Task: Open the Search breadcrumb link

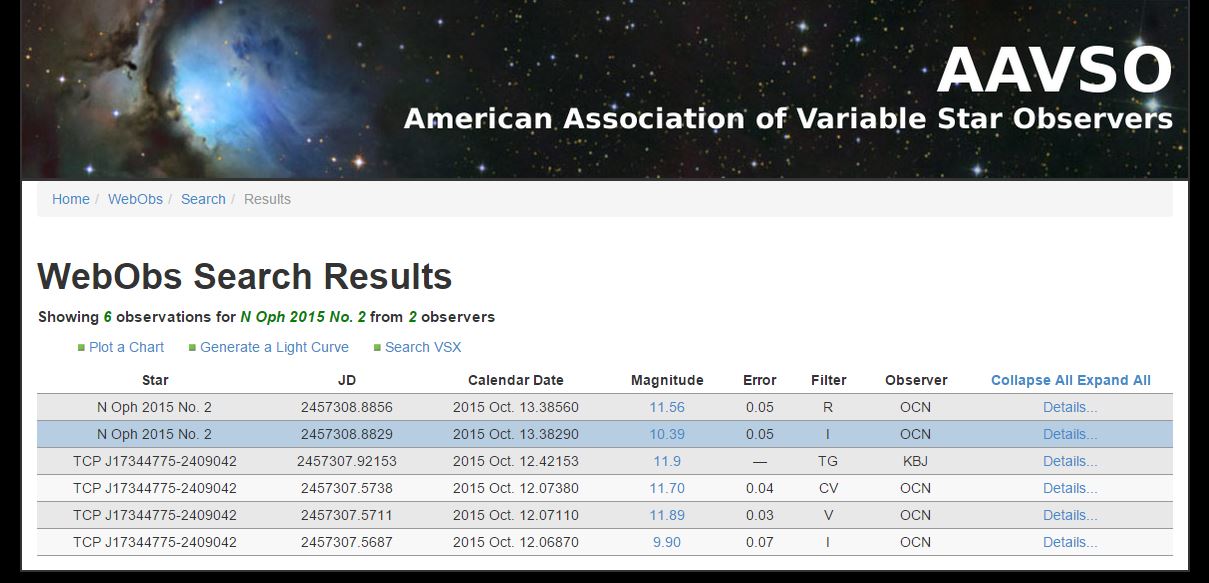Action: (x=203, y=199)
